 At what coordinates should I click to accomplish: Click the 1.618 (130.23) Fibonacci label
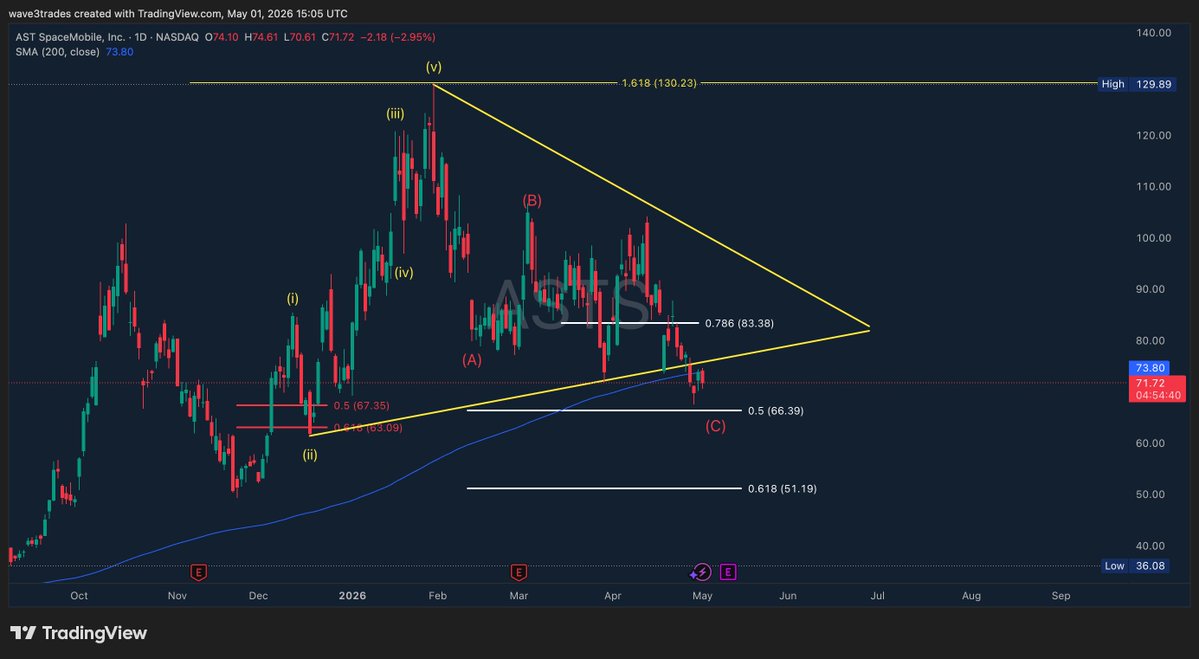(x=659, y=83)
